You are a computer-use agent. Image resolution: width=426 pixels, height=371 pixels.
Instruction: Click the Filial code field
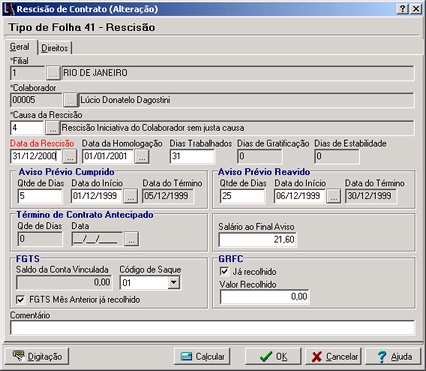point(28,73)
